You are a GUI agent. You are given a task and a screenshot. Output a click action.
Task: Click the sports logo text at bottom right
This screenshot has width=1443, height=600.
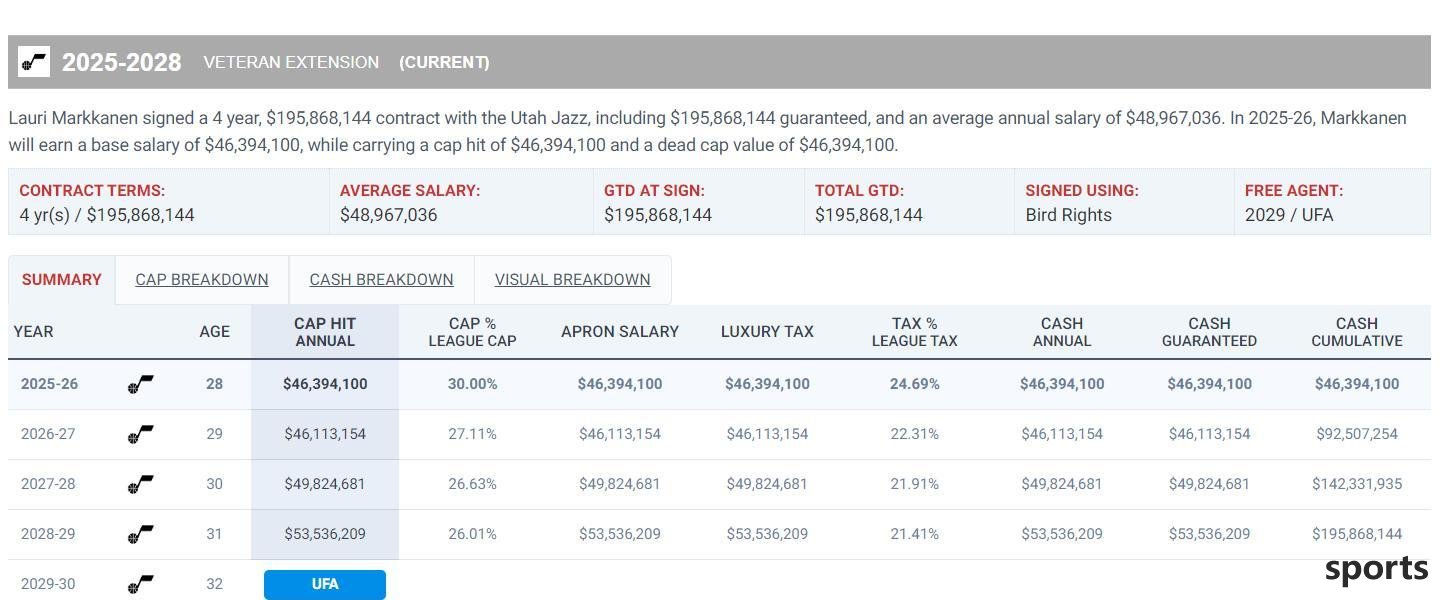(1376, 569)
